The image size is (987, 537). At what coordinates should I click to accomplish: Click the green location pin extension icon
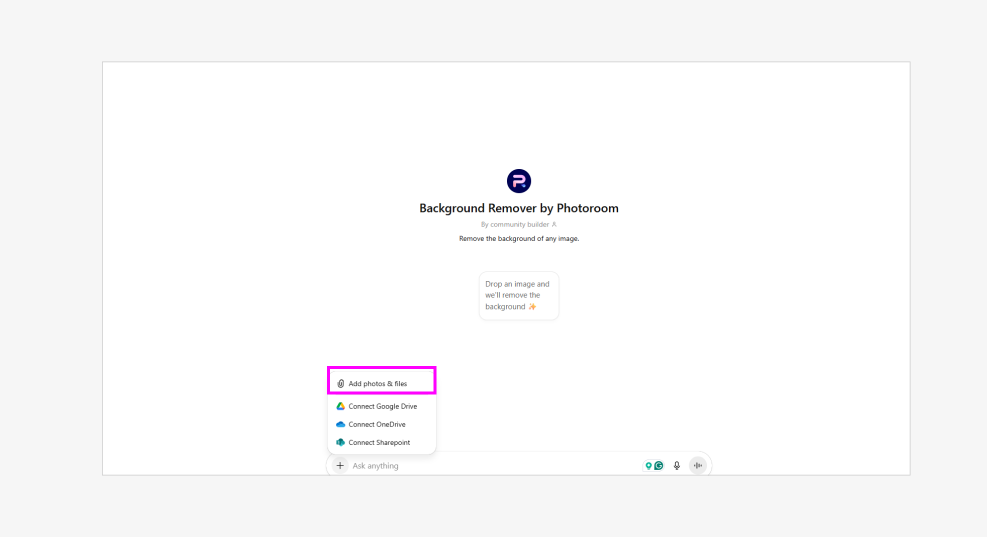(x=648, y=466)
